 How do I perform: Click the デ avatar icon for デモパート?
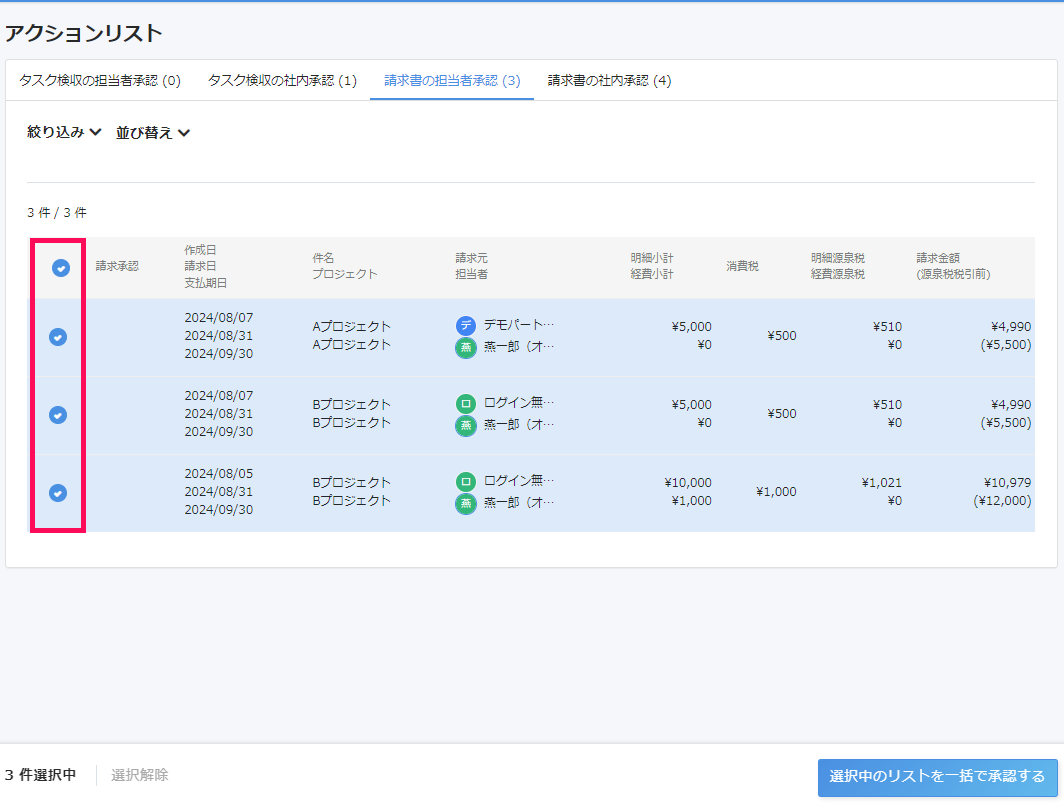pos(466,326)
